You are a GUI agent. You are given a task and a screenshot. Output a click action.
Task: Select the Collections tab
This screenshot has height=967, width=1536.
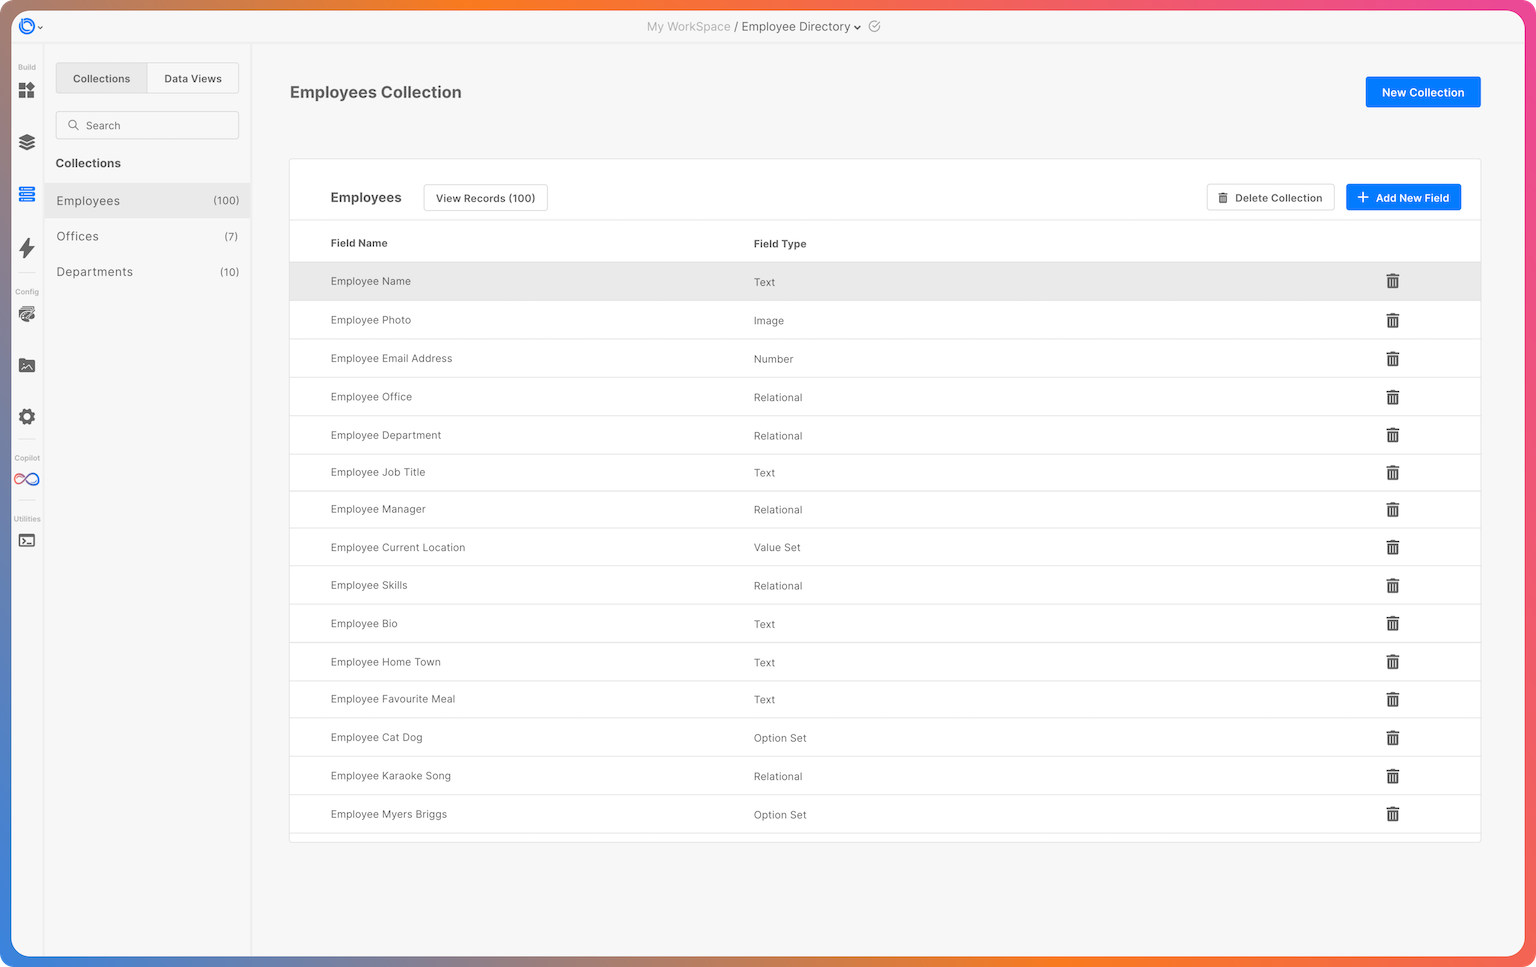coord(101,78)
